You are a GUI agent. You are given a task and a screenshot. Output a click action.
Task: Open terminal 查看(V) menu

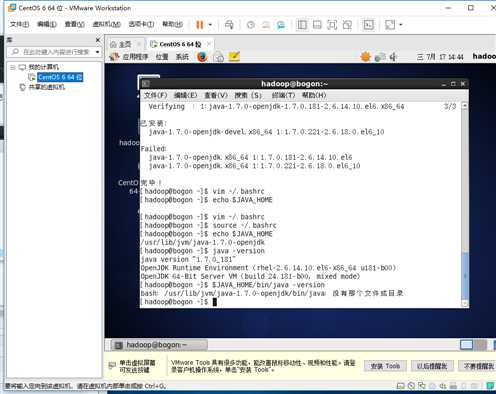pyautogui.click(x=216, y=95)
